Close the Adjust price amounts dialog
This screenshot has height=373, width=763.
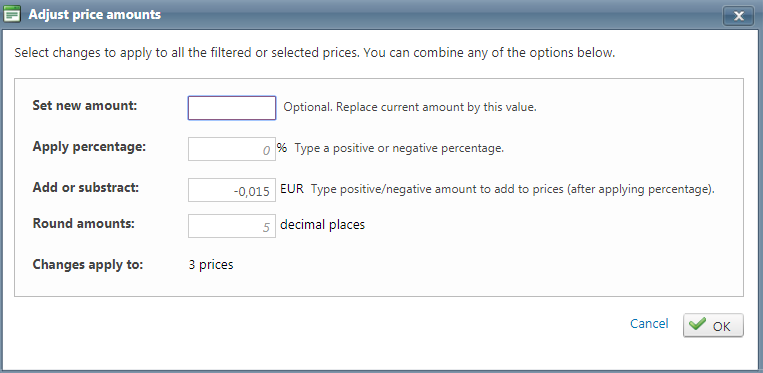(739, 16)
